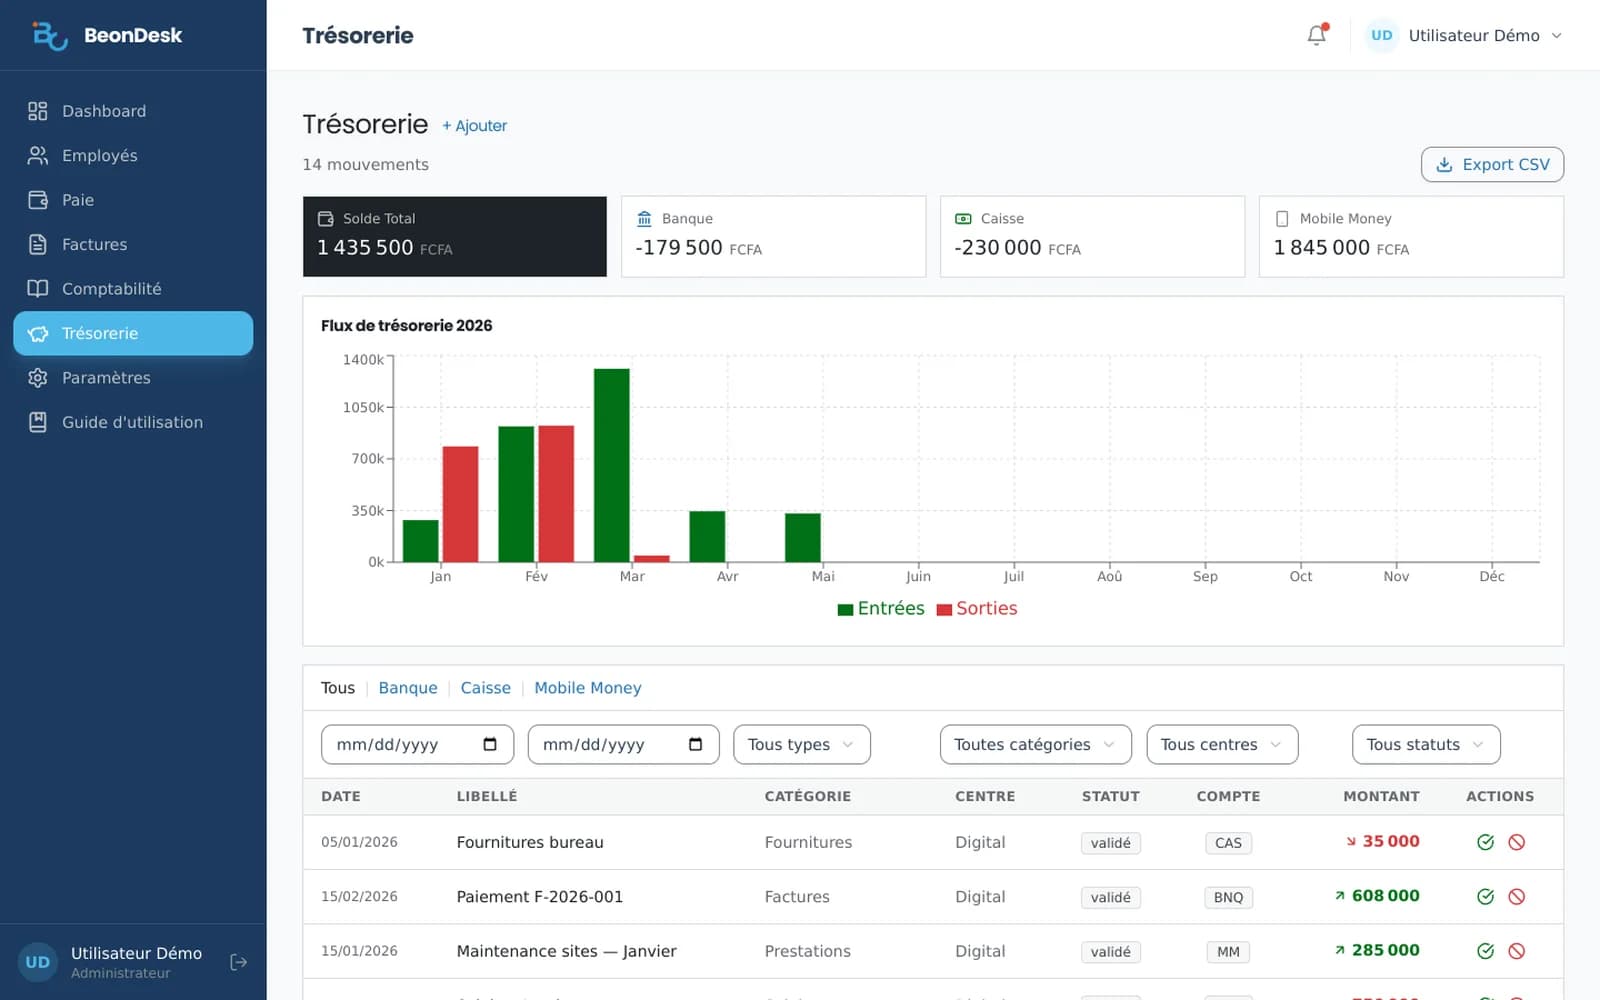Cancel the Paiement F-2026-001 movement
The width and height of the screenshot is (1600, 1000).
[x=1516, y=897]
